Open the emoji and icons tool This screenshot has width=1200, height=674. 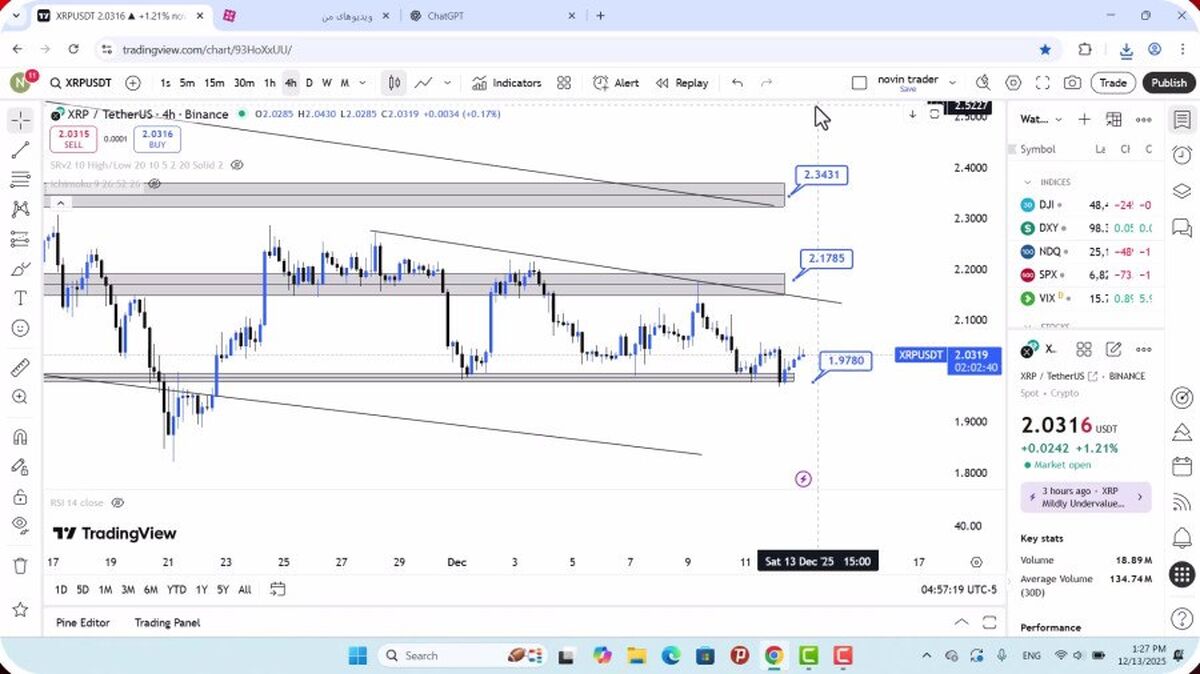pos(20,328)
